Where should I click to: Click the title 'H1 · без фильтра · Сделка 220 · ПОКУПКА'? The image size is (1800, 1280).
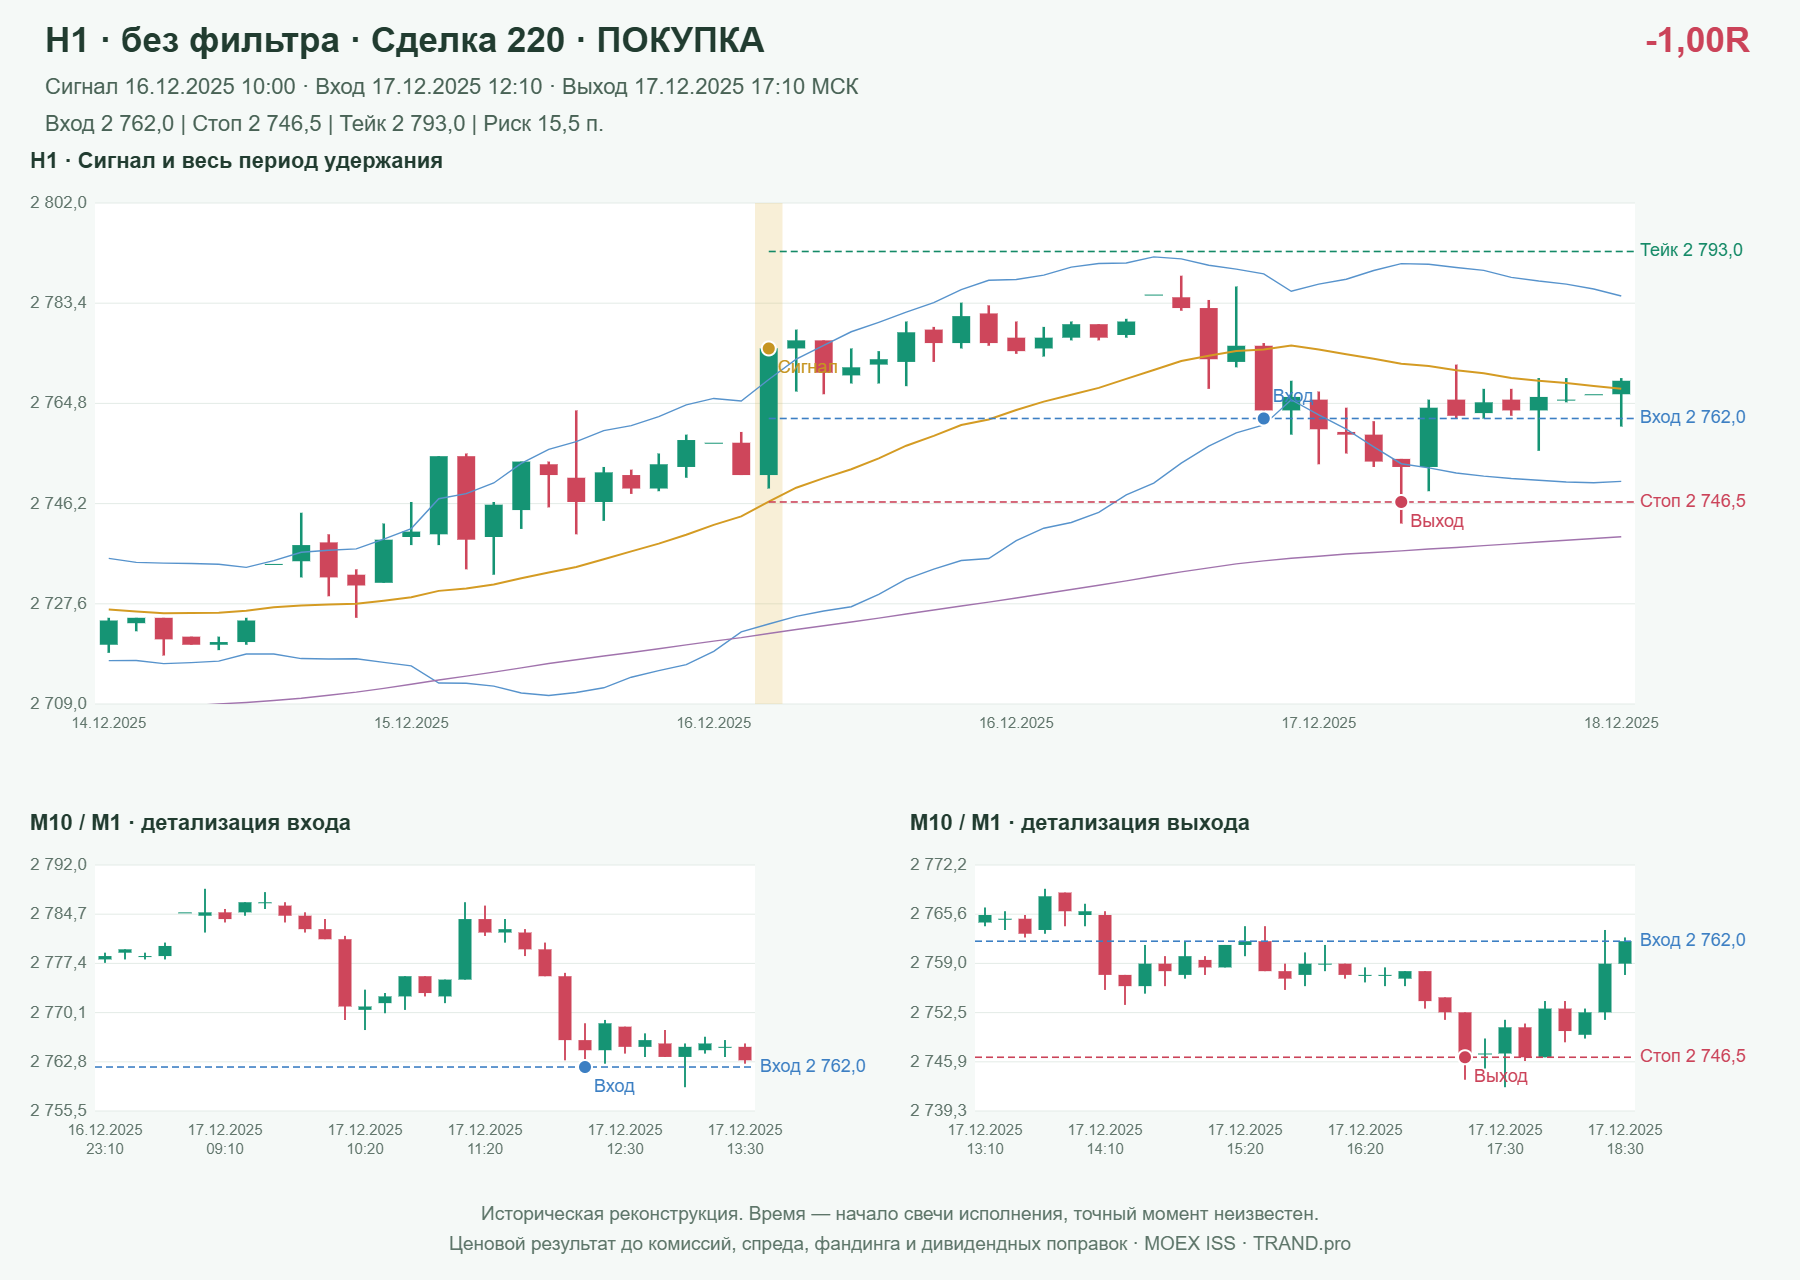coord(405,41)
